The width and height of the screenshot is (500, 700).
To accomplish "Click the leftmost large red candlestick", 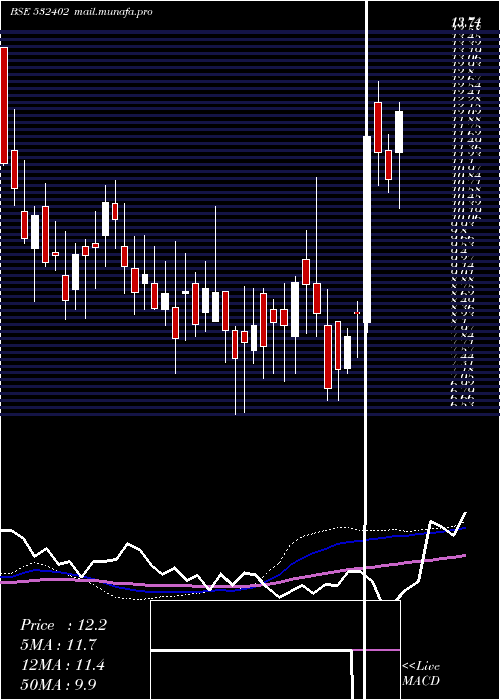I will pyautogui.click(x=4, y=105).
